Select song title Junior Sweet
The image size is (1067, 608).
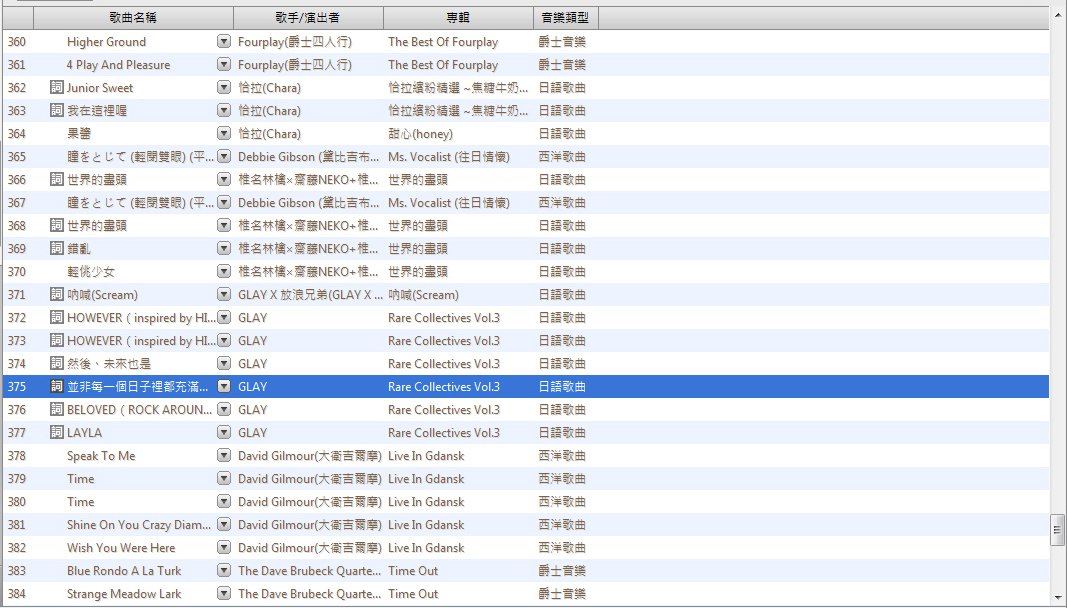pos(100,88)
